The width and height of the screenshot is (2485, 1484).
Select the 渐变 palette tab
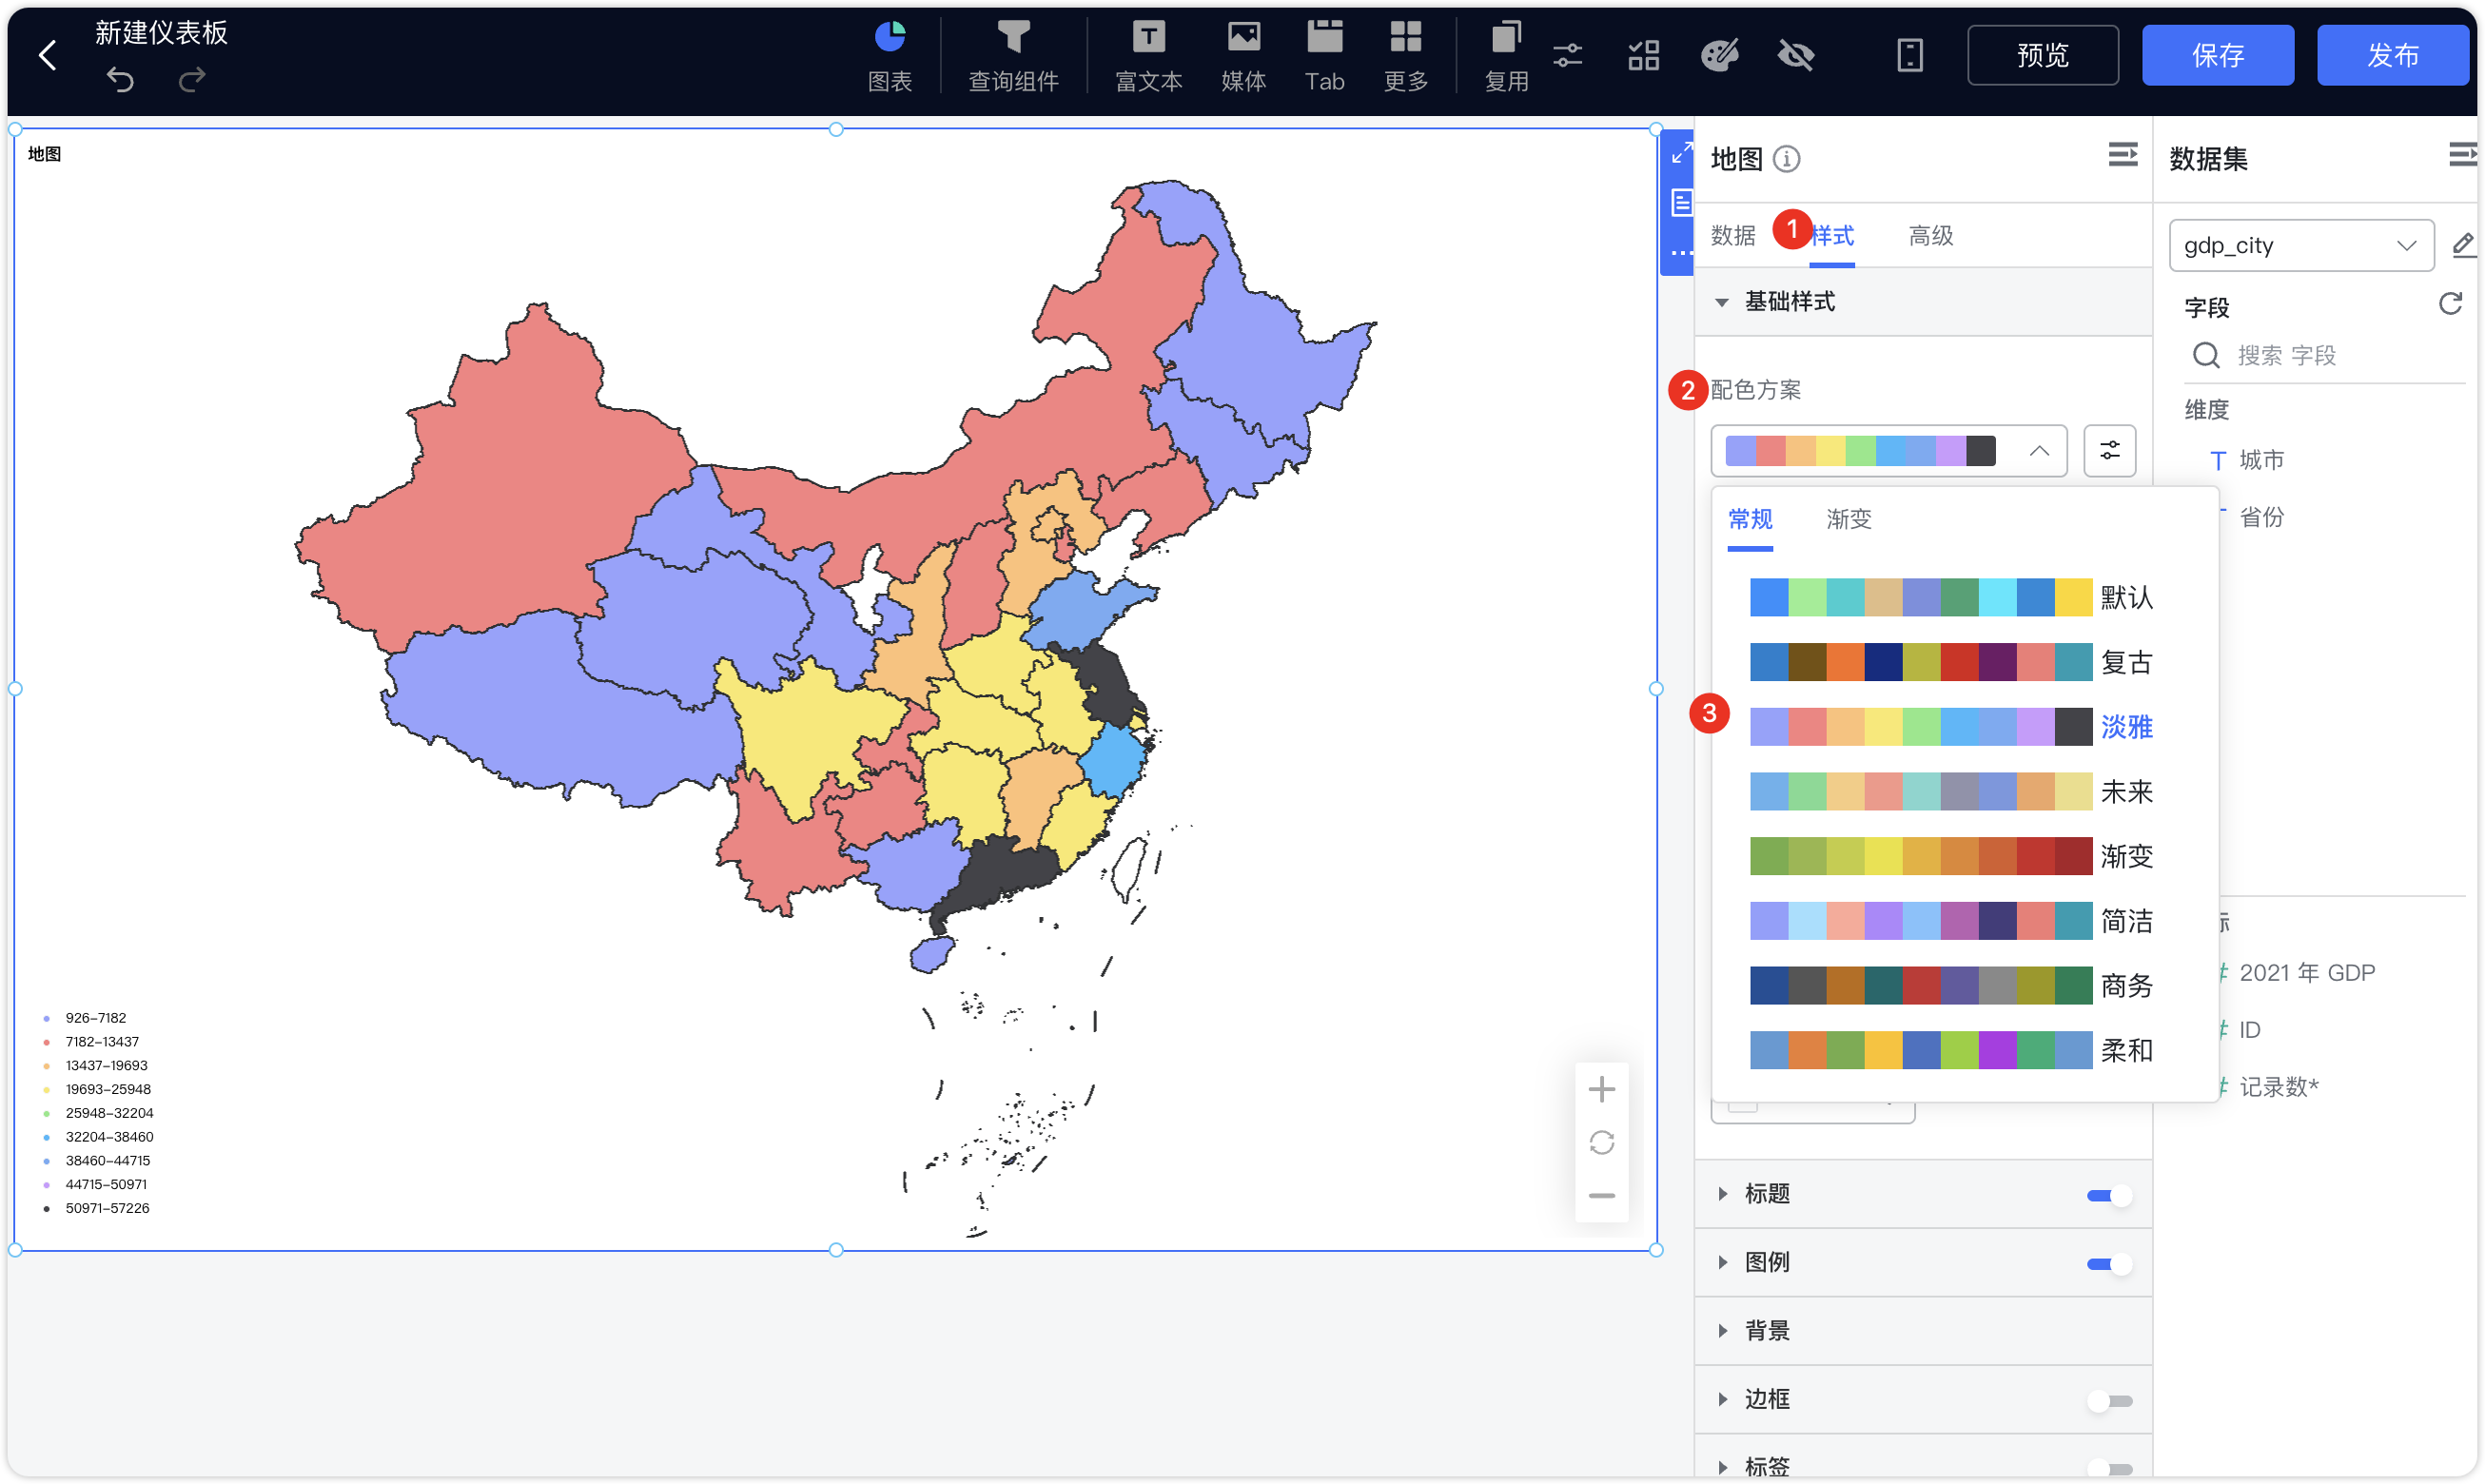point(1848,519)
